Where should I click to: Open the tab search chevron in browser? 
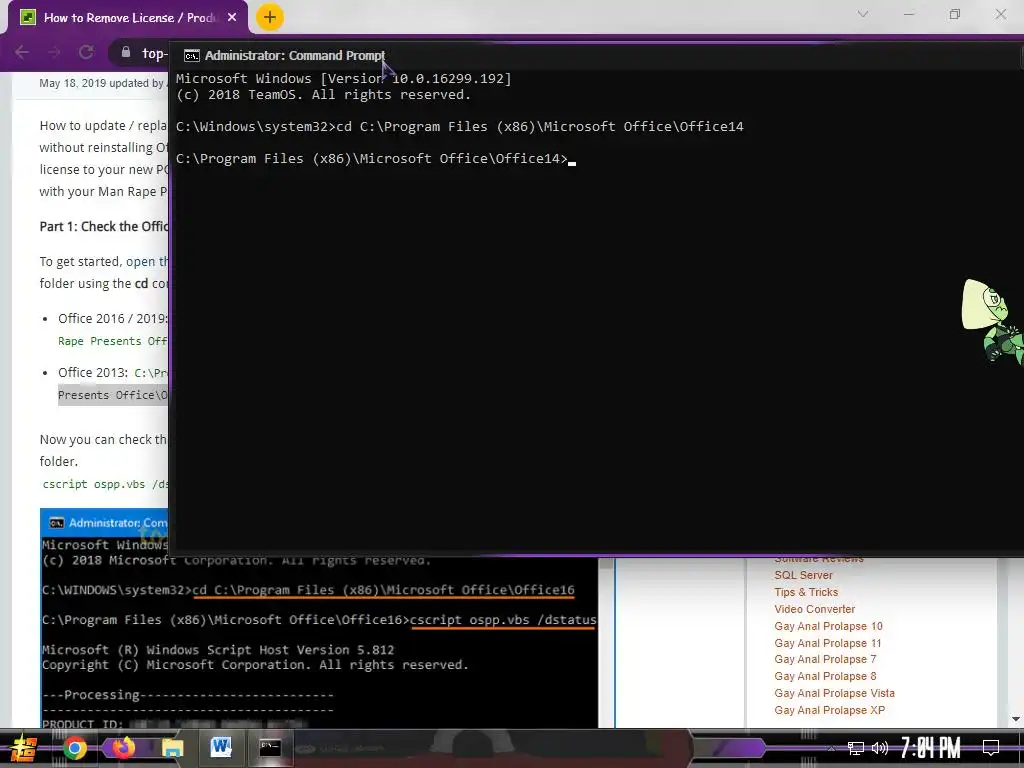point(863,14)
